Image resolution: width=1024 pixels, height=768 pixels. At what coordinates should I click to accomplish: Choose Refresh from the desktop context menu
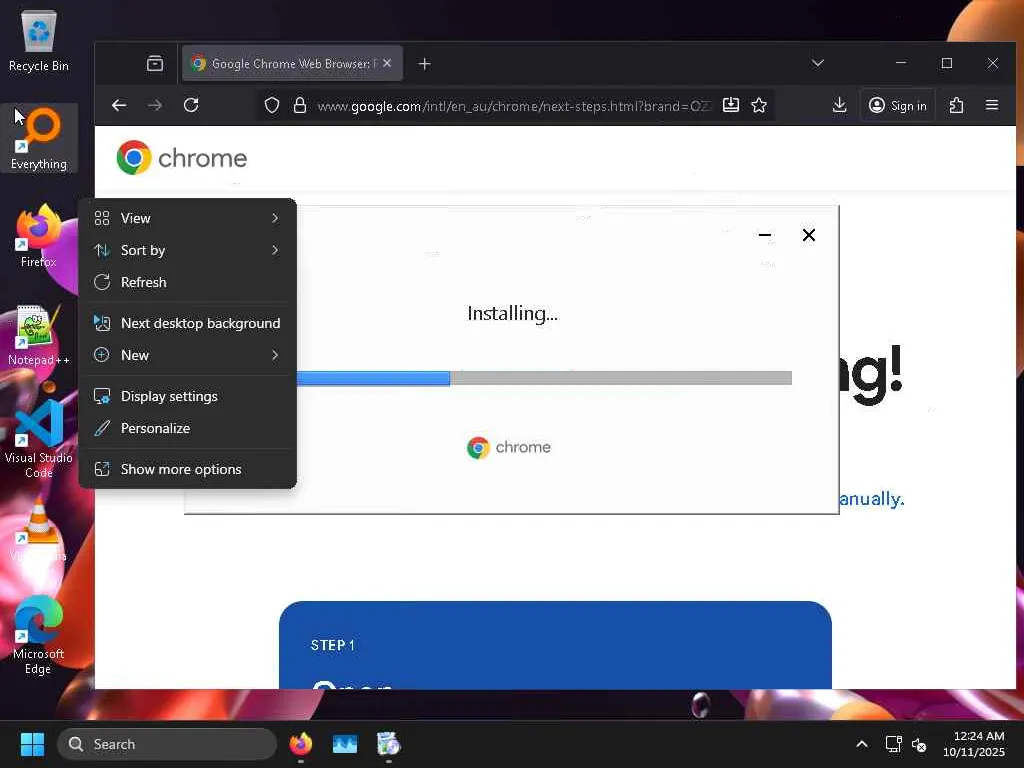pyautogui.click(x=187, y=282)
